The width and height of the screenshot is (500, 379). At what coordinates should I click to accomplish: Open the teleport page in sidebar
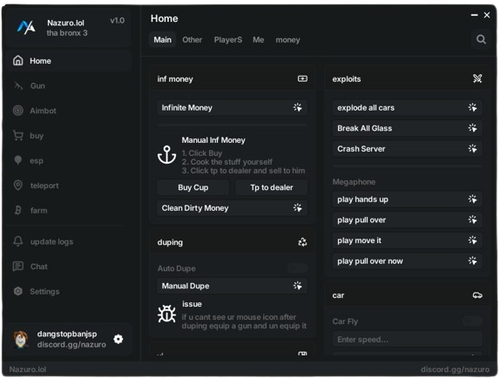[69, 185]
